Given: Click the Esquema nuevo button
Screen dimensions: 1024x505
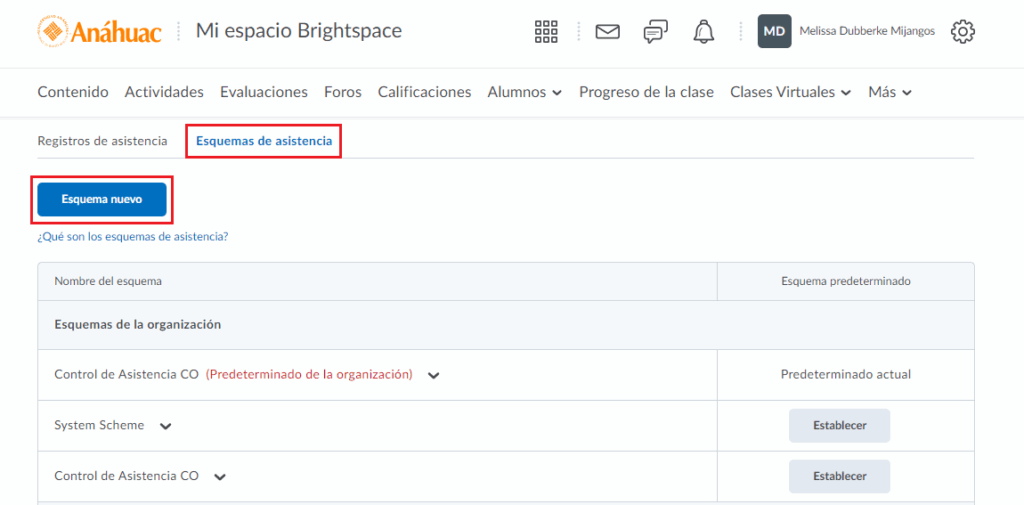Looking at the screenshot, I should (x=102, y=199).
